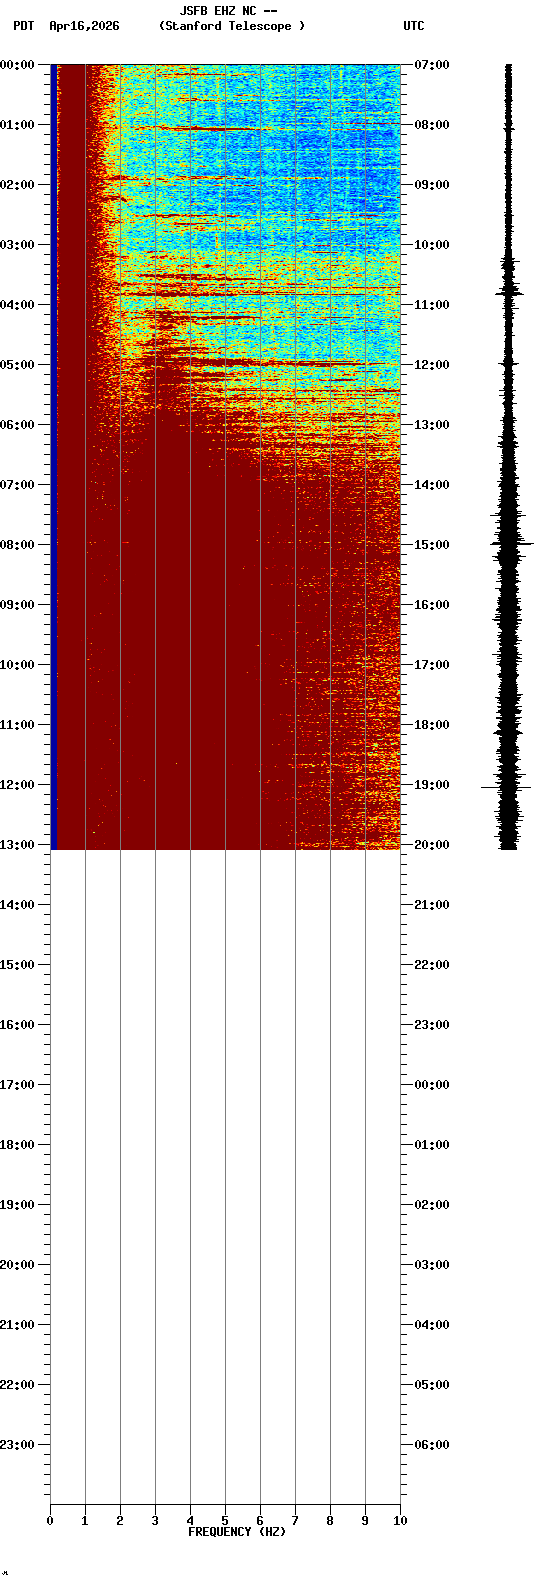This screenshot has width=552, height=1584.
Task: Click the '0' frequency axis tick label
Action: tap(50, 1521)
